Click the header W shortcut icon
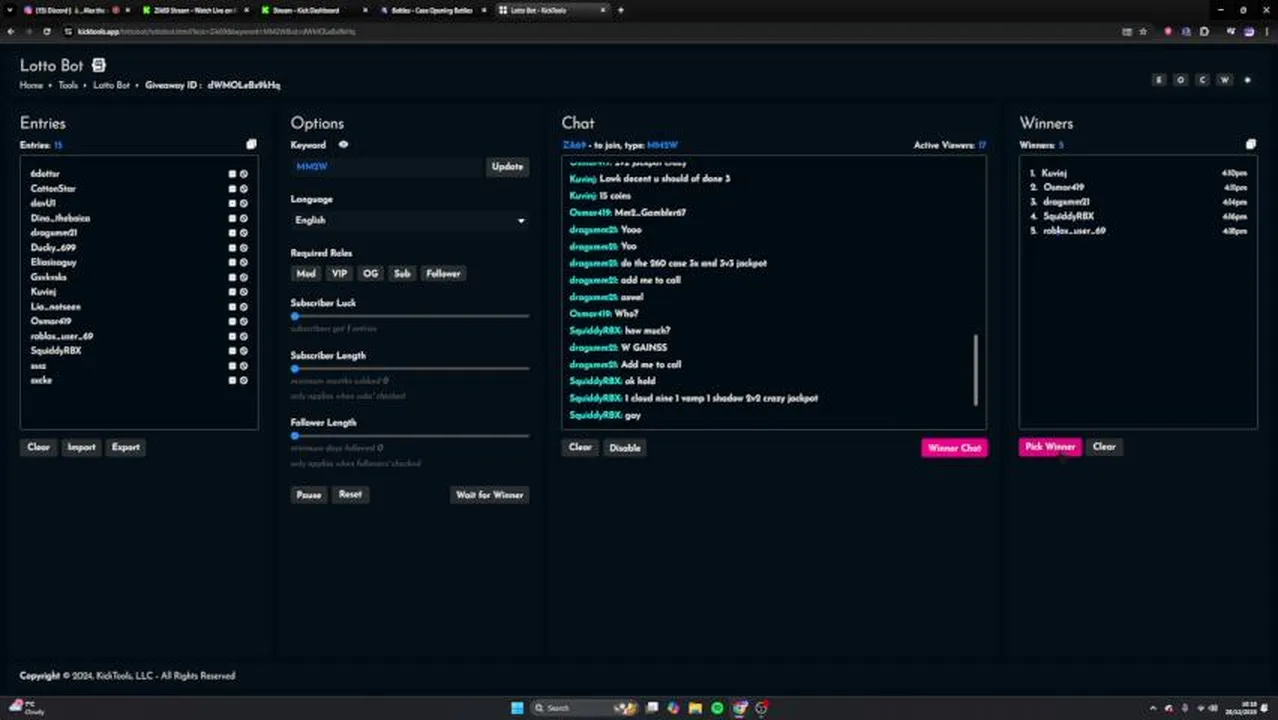This screenshot has height=720, width=1278. point(1224,80)
